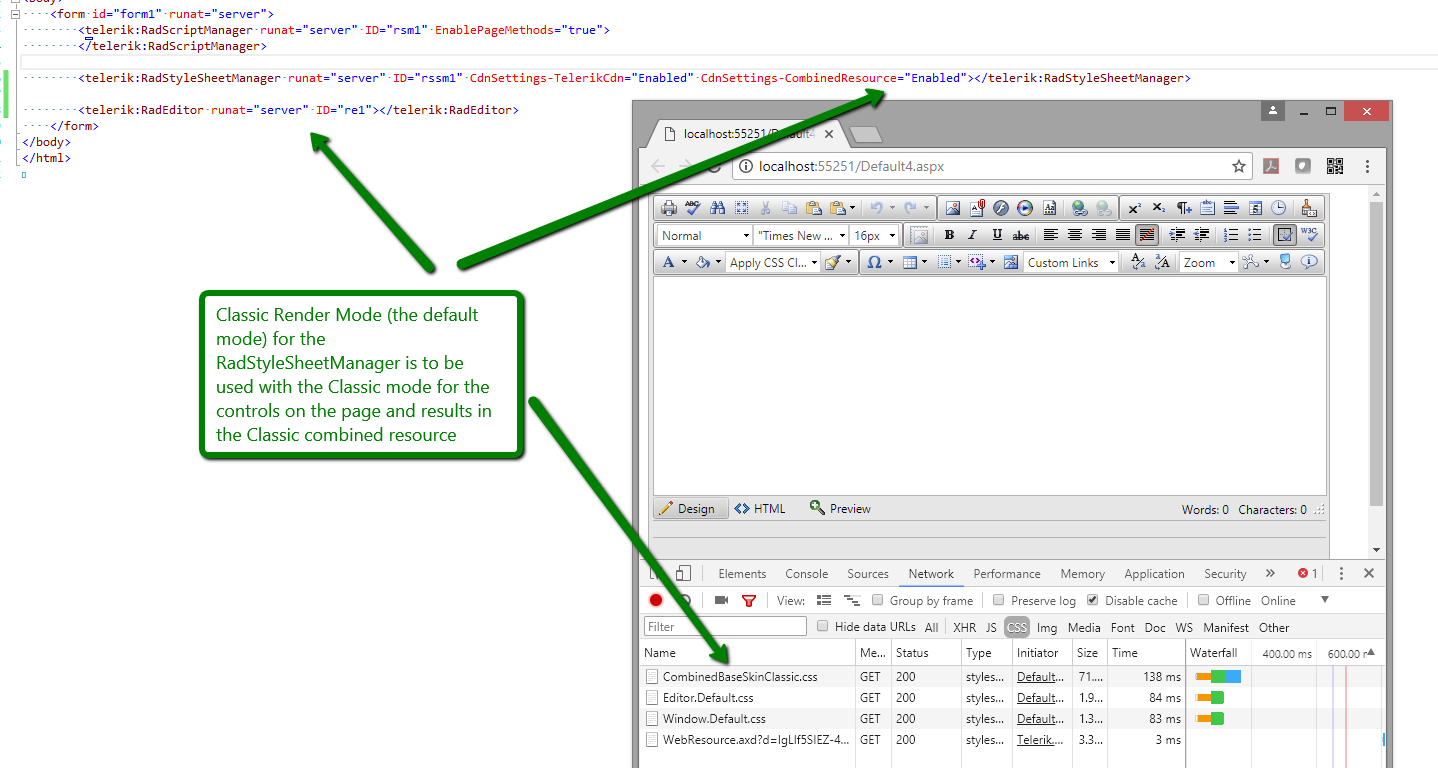Justify the text fully

[x=1123, y=235]
